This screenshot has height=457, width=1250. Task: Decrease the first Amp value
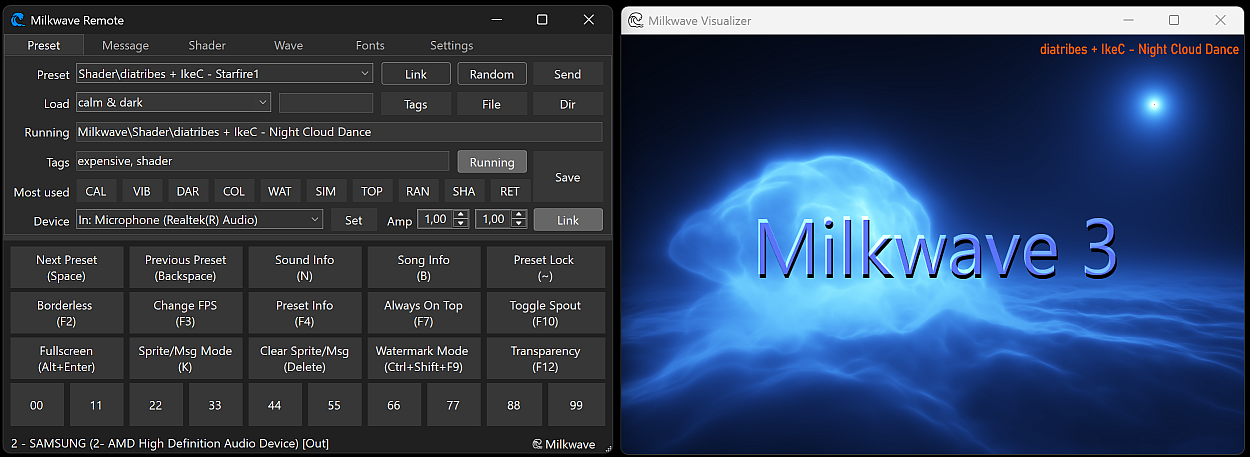(x=461, y=224)
